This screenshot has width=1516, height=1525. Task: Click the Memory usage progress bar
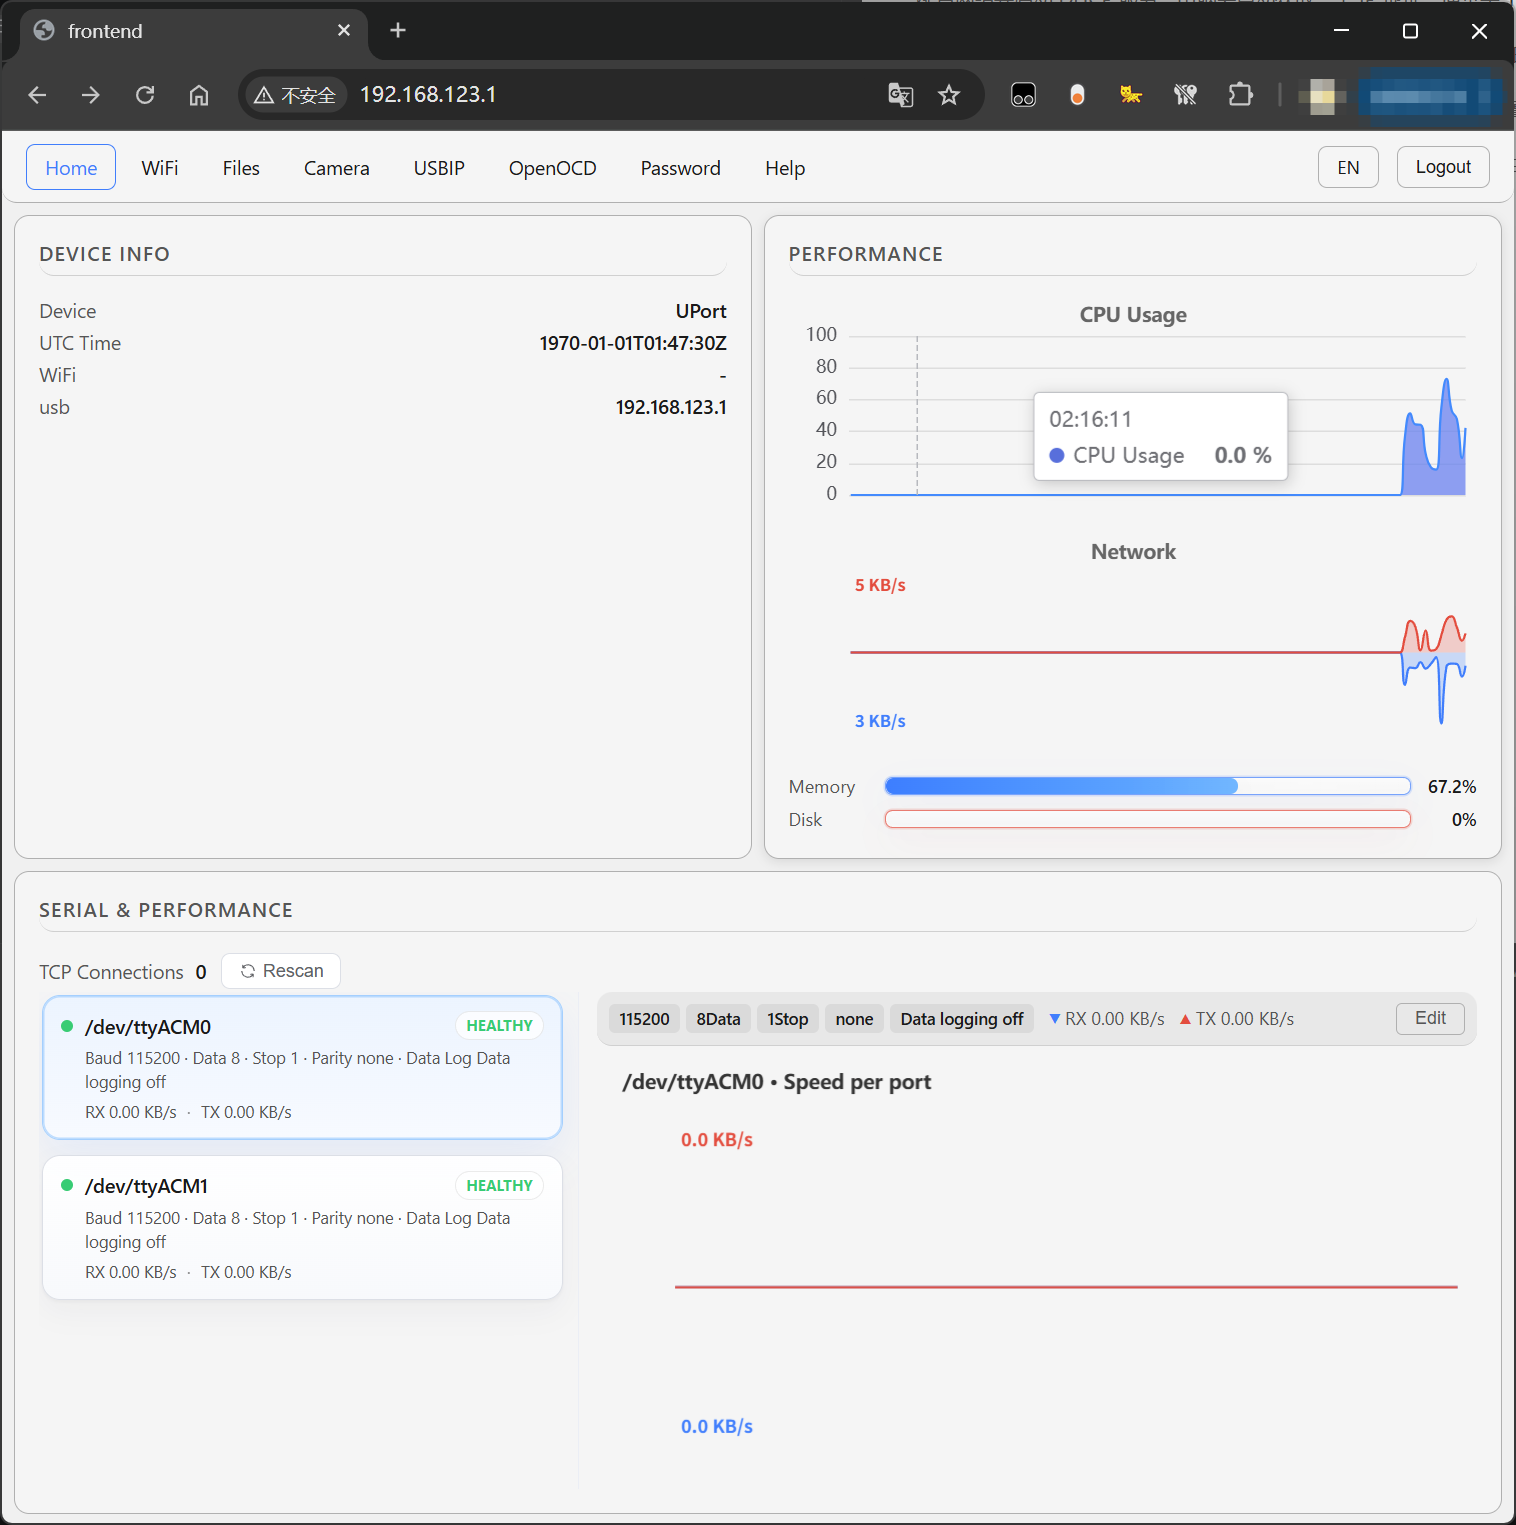click(x=1148, y=786)
